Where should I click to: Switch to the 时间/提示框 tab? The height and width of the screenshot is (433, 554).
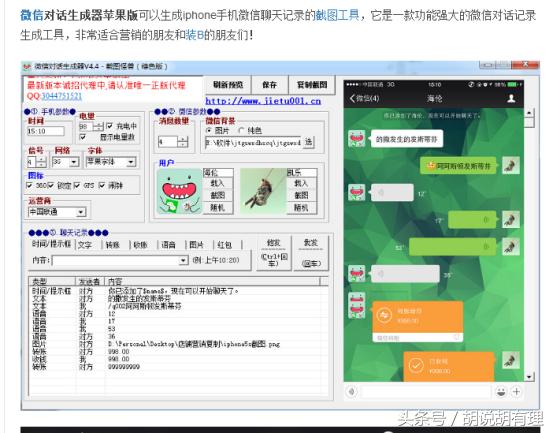click(51, 244)
